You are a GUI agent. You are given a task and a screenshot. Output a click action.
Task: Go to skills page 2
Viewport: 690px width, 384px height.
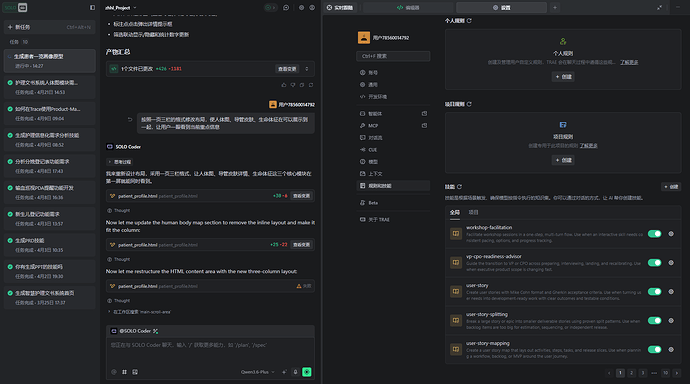click(x=631, y=373)
